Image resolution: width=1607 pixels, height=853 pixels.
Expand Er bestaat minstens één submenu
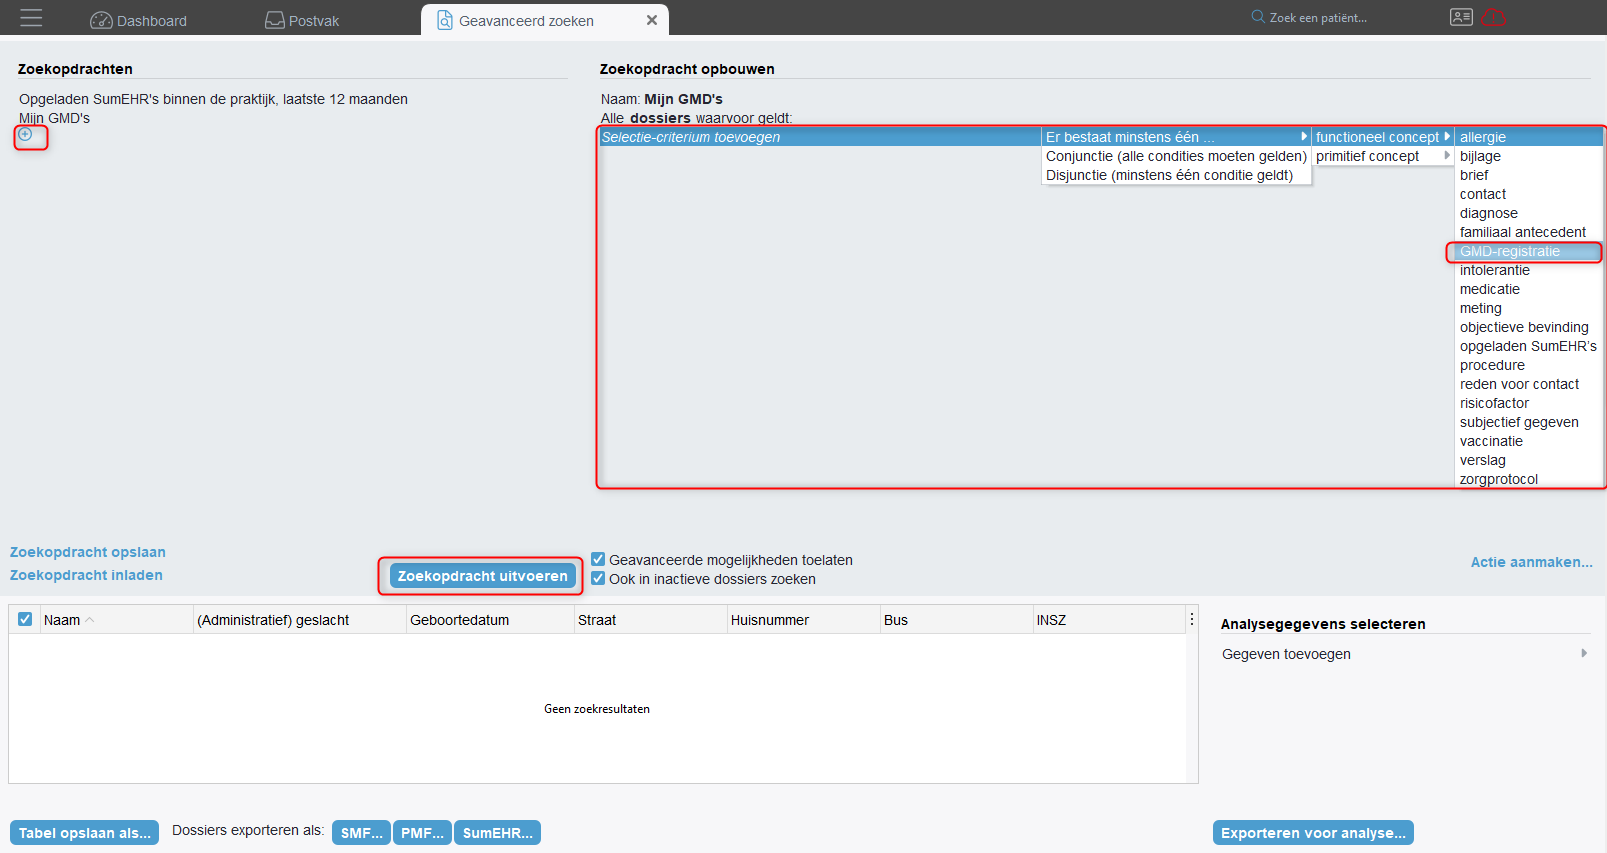click(x=1176, y=137)
